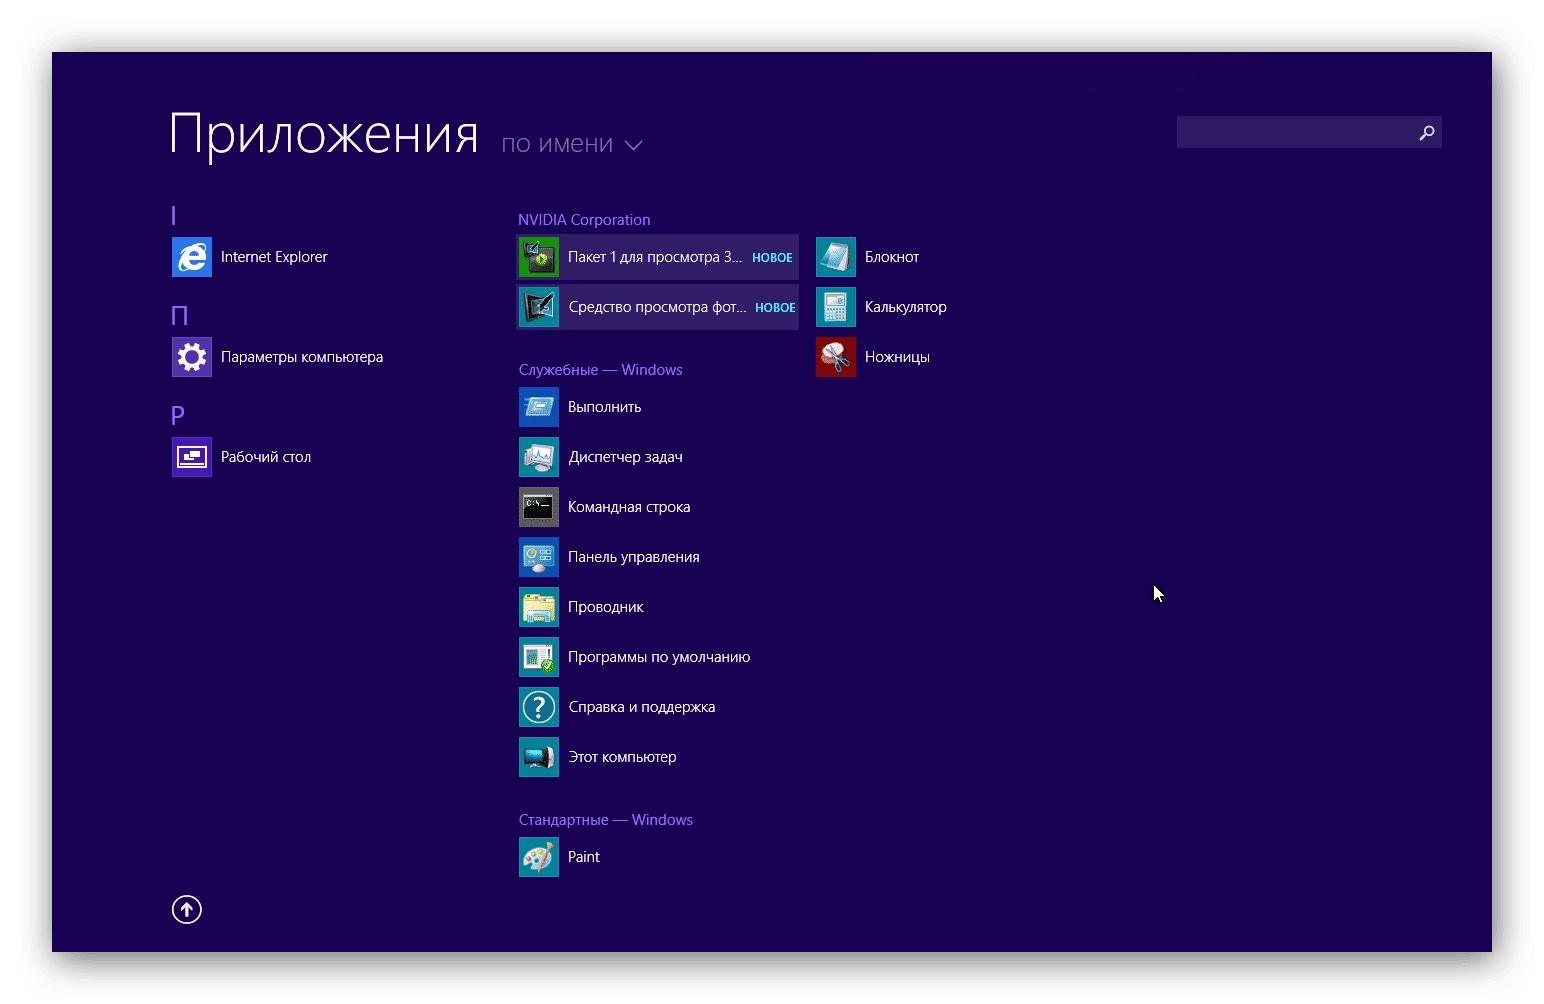This screenshot has width=1544, height=1004.
Task: Launch the Пакет 1 для просмотра 3D icon
Action: [539, 257]
